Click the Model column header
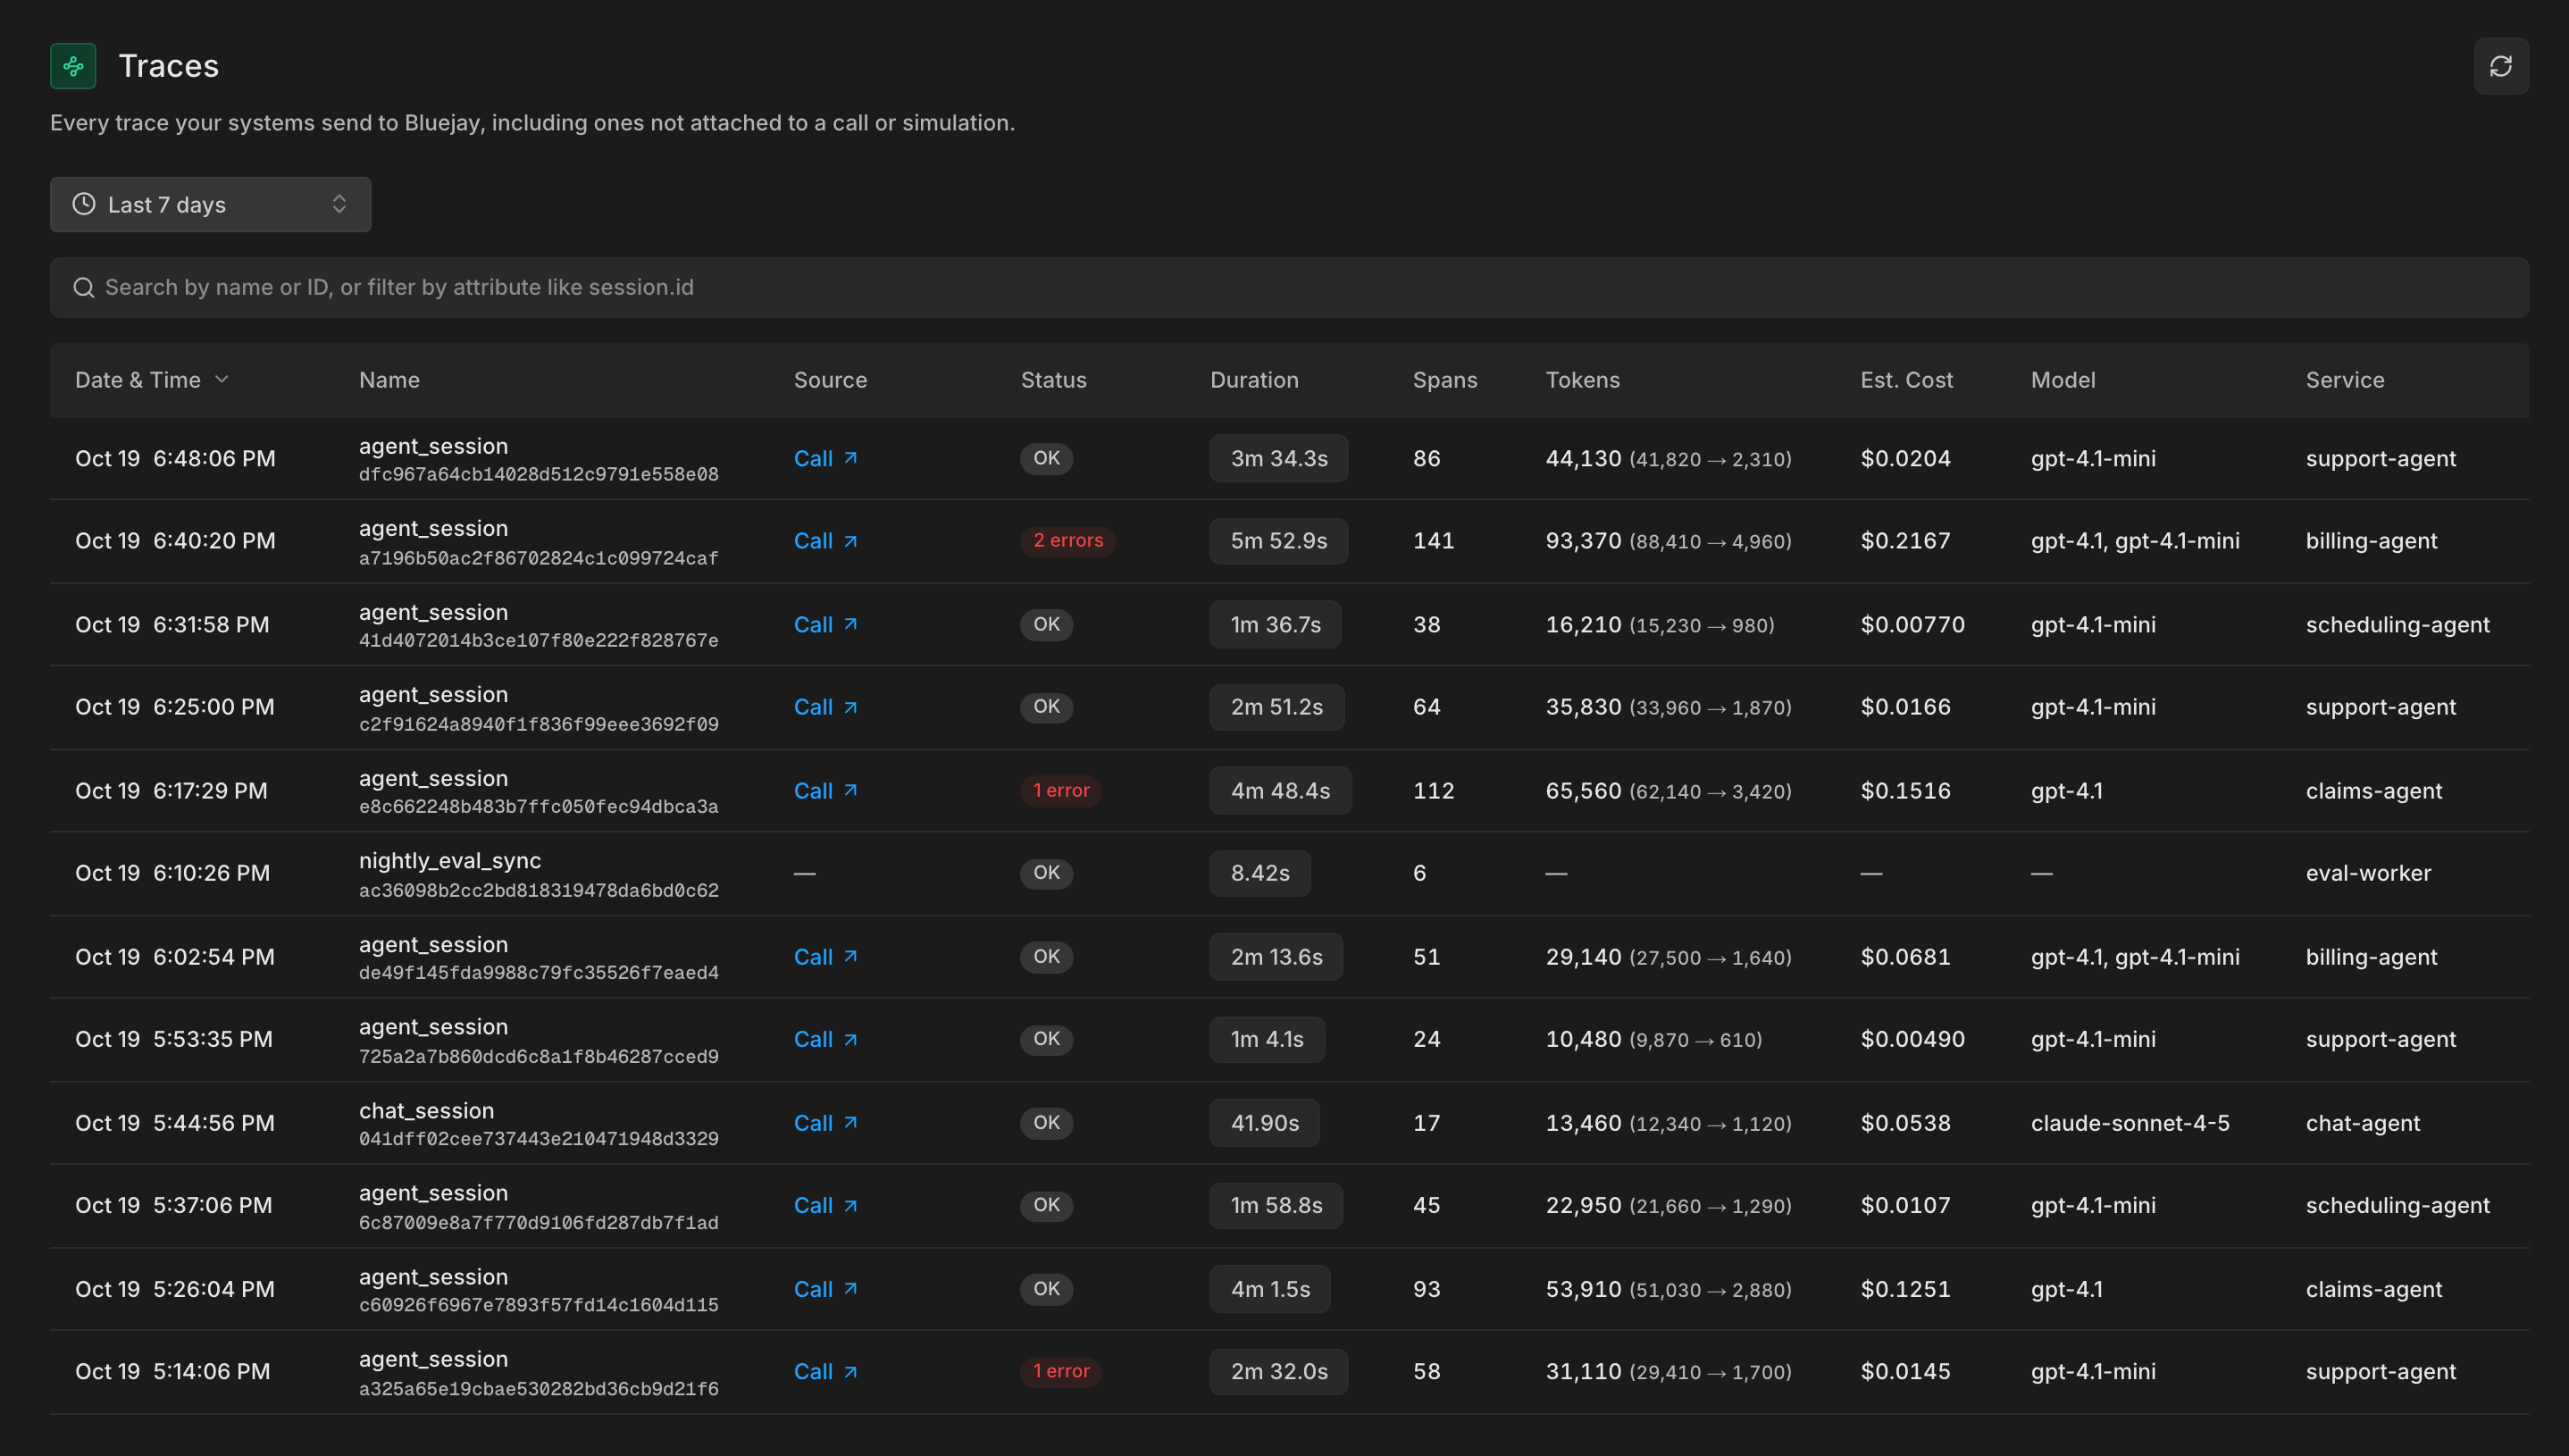Image resolution: width=2569 pixels, height=1456 pixels. pyautogui.click(x=2063, y=380)
